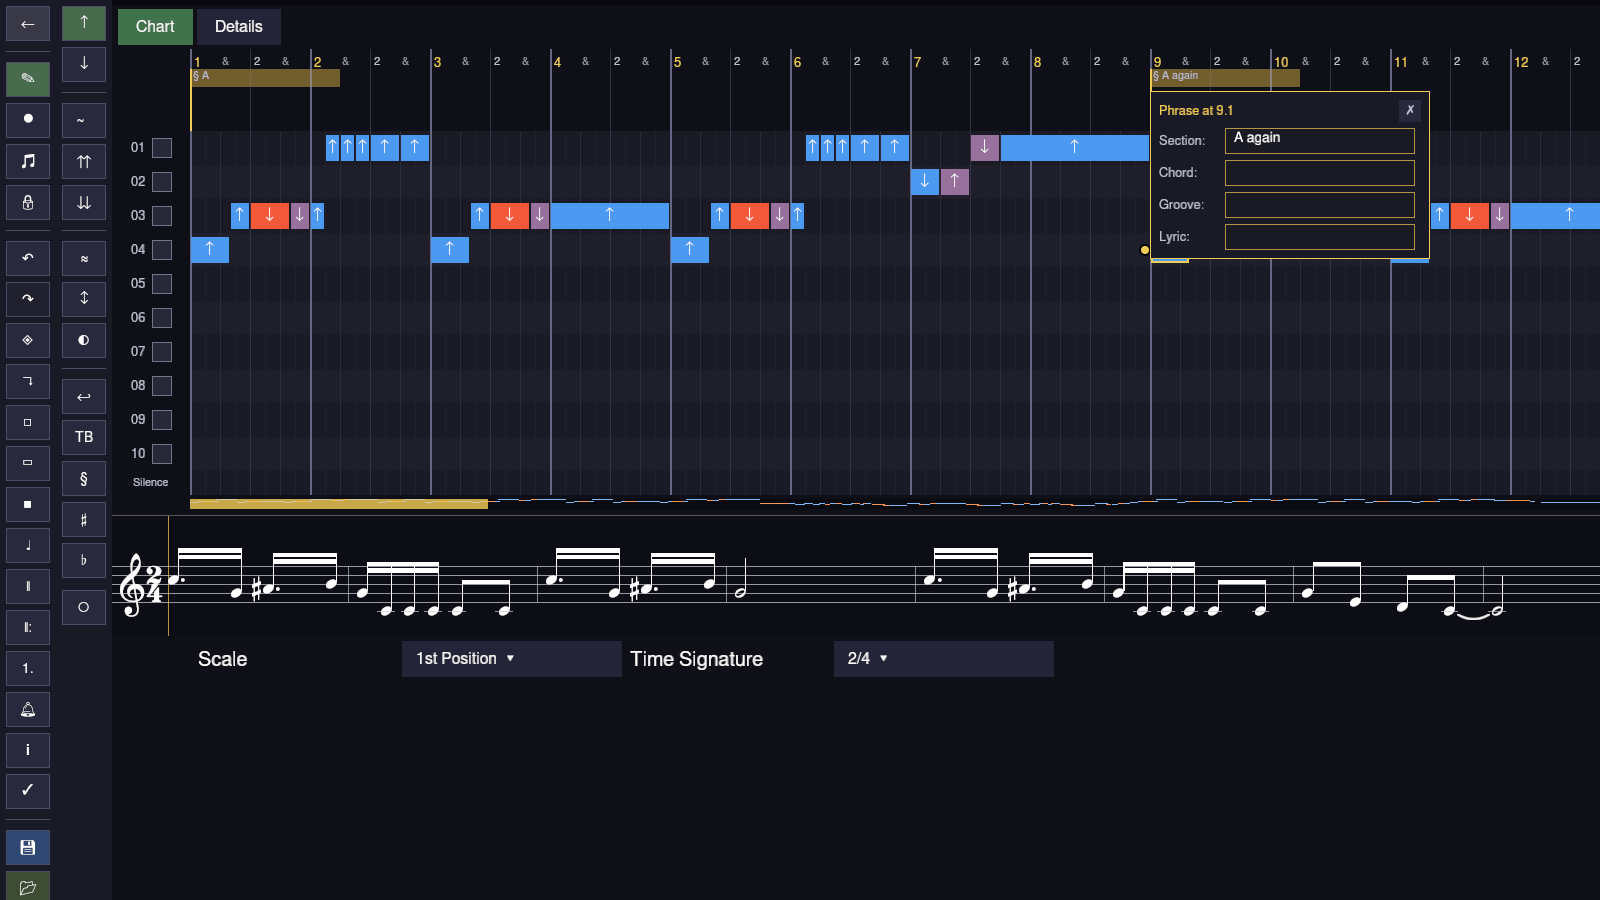1600x900 pixels.
Task: Click the quarter note tool
Action: tap(28, 545)
